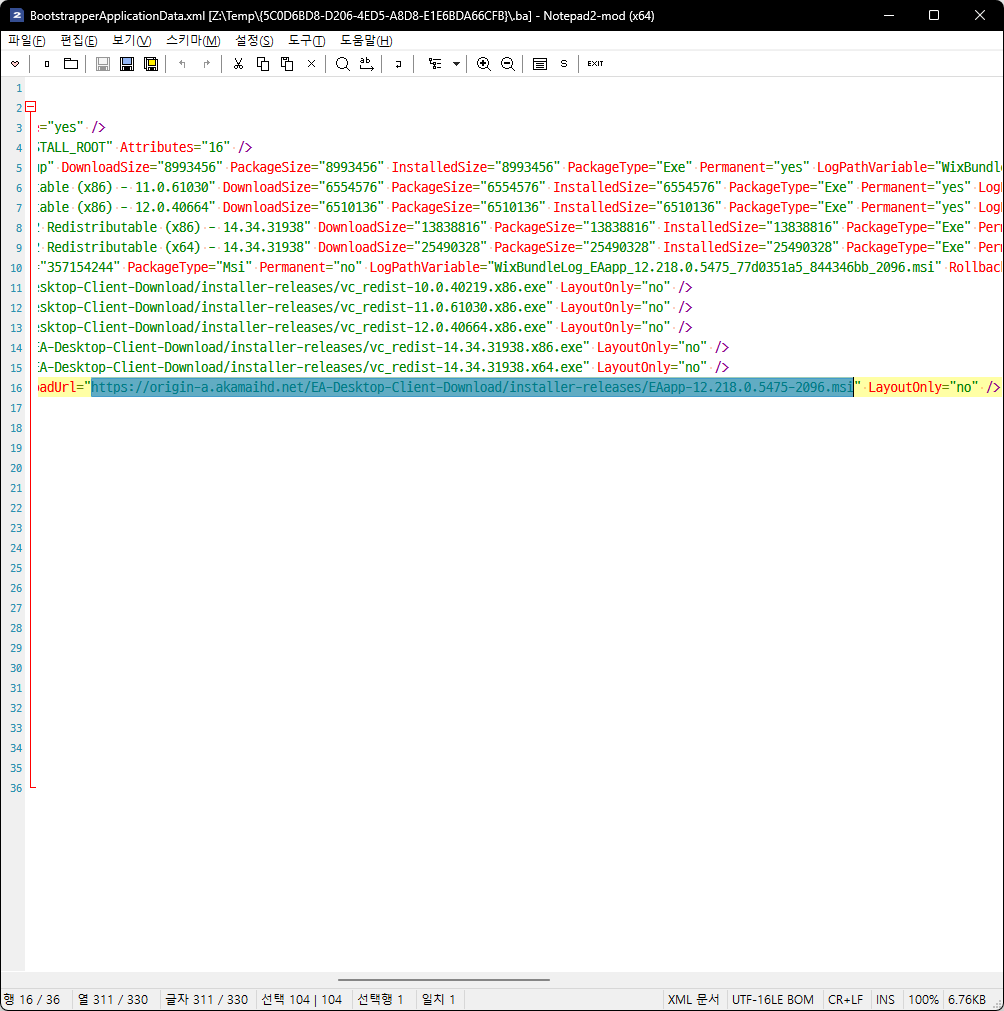Screen dimensions: 1004x1011
Task: Paste clipboard contents via toolbar icon
Action: (287, 64)
